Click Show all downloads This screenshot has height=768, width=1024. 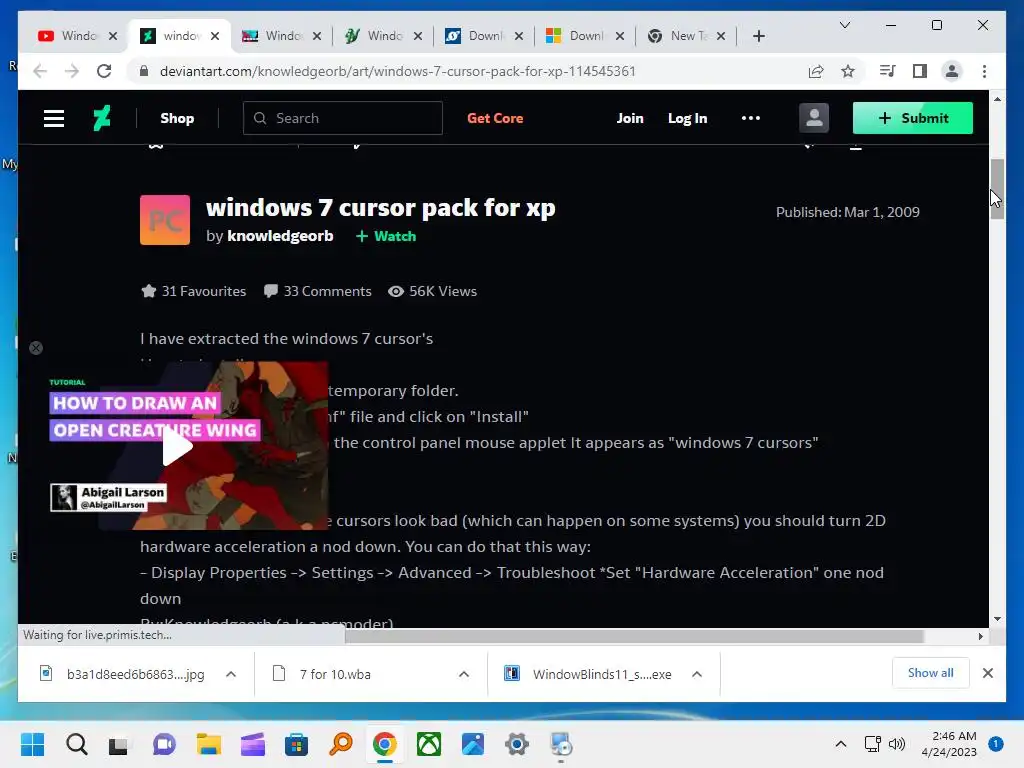(x=930, y=673)
